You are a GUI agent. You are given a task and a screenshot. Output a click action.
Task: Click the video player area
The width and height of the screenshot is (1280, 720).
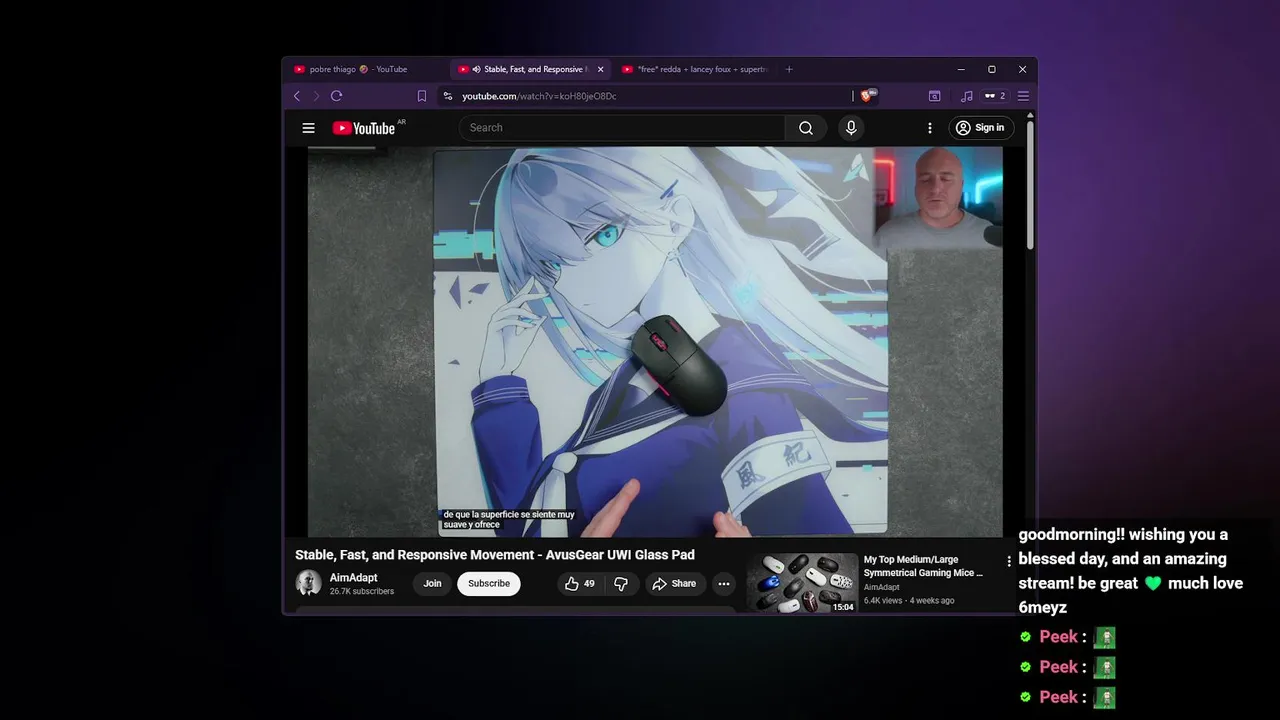[x=655, y=342]
